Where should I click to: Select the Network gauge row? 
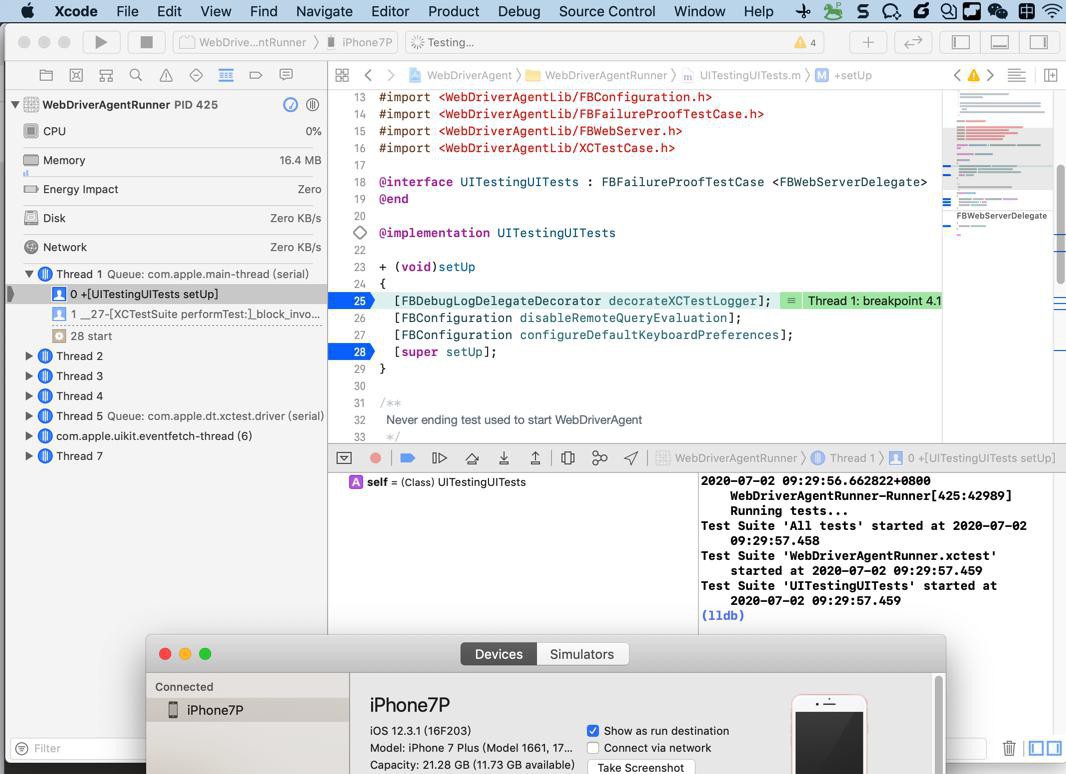tap(171, 247)
